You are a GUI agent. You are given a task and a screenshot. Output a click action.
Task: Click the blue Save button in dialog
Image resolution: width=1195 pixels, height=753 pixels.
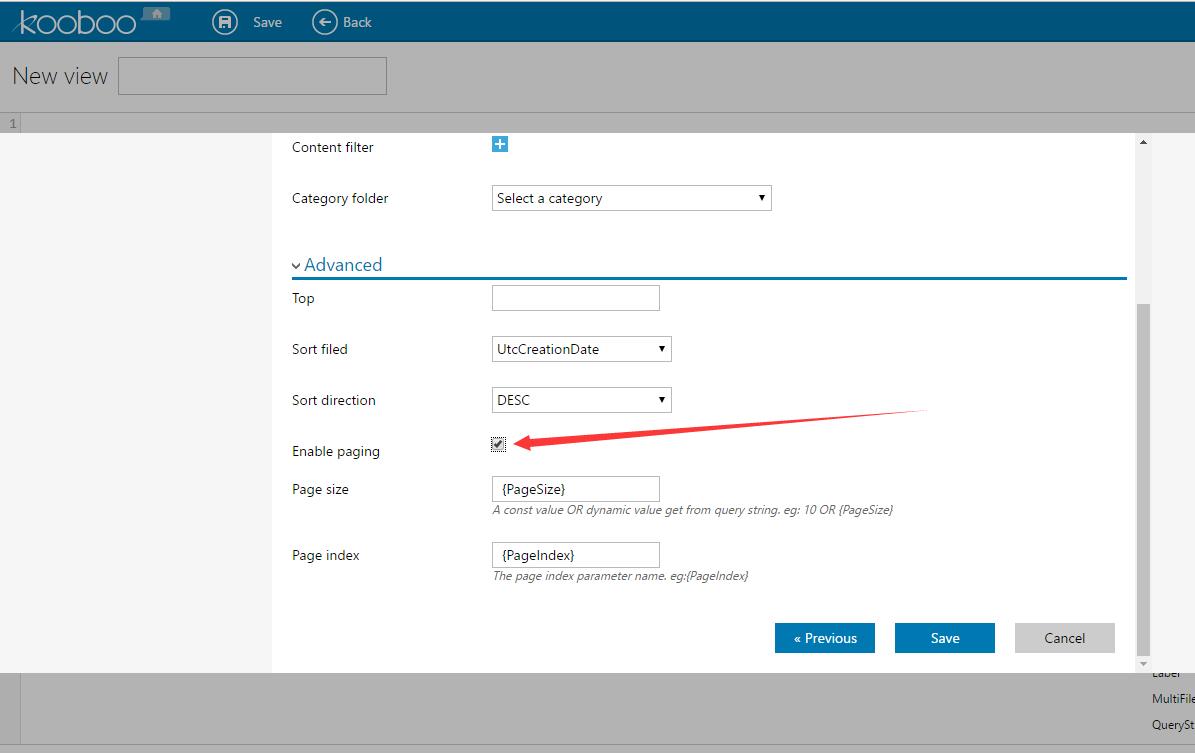coord(945,638)
